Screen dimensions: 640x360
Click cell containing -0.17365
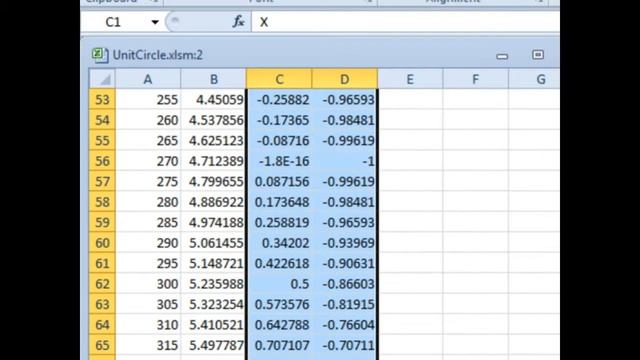point(279,120)
